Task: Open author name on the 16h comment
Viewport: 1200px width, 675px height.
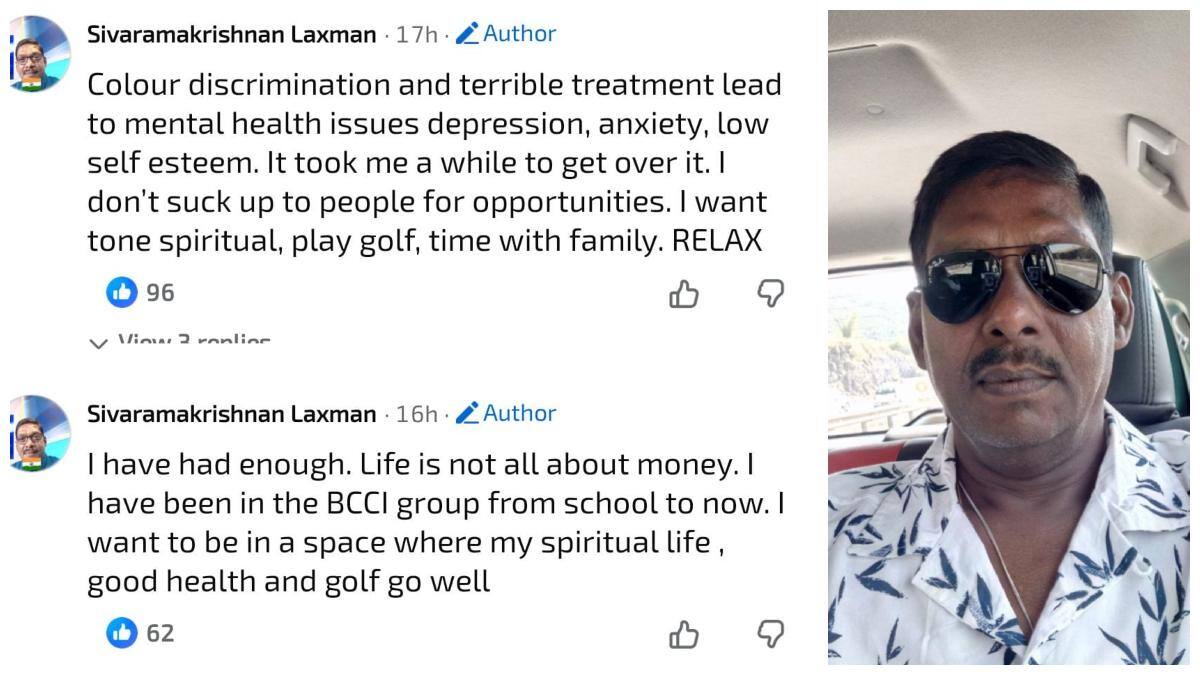Action: [232, 414]
